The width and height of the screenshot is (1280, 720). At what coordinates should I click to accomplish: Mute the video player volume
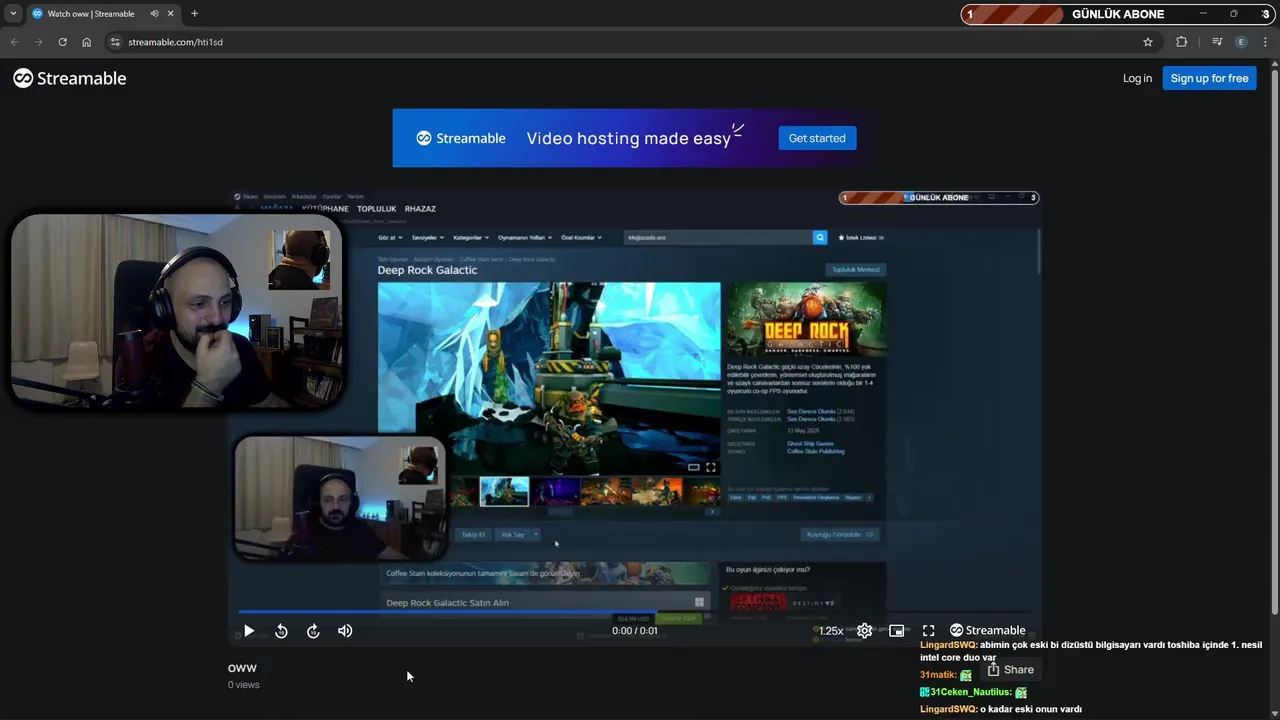pyautogui.click(x=345, y=631)
